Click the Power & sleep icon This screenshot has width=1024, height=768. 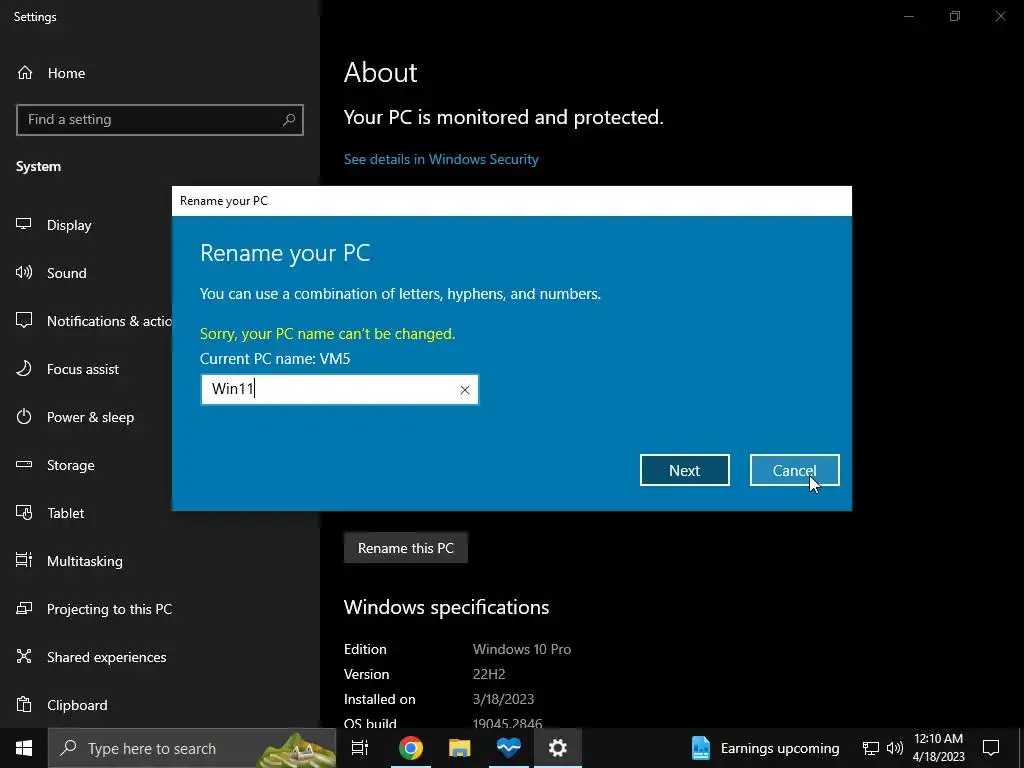coord(24,417)
